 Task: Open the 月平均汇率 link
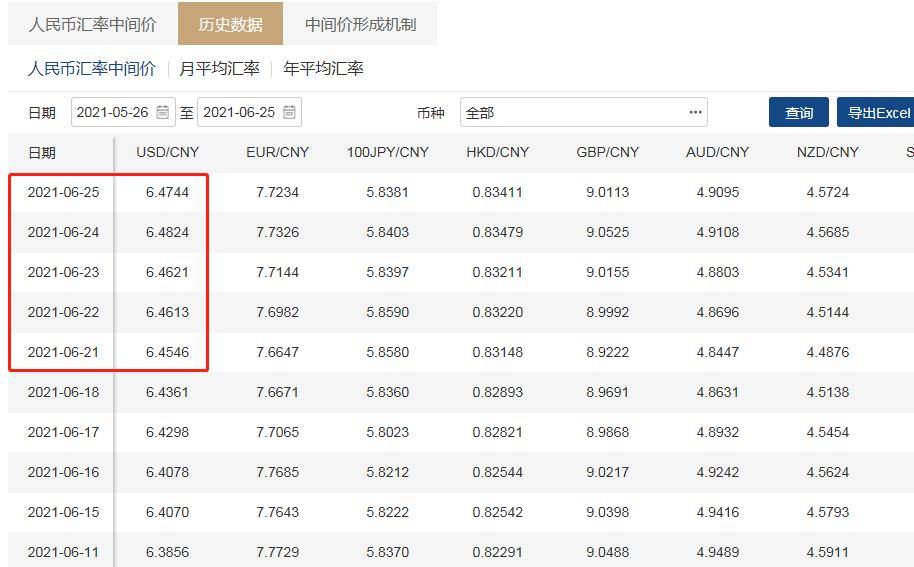(x=219, y=69)
